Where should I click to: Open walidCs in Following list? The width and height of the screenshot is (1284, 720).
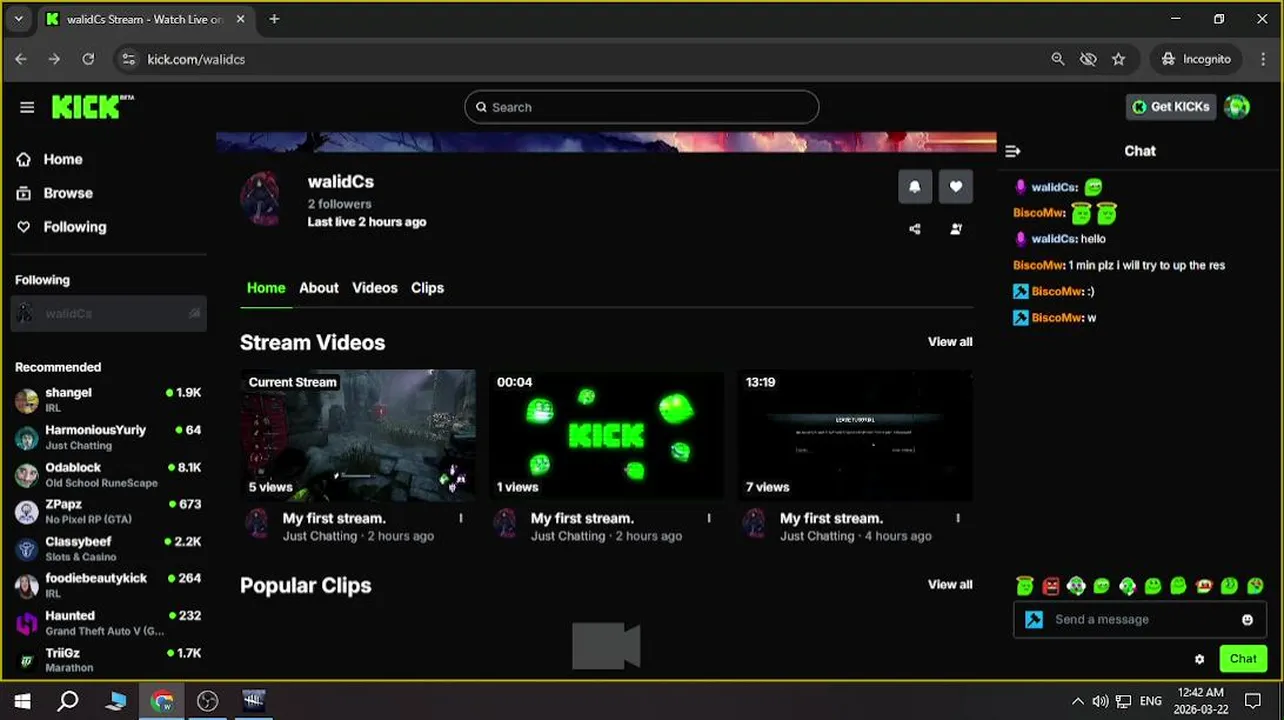(109, 313)
